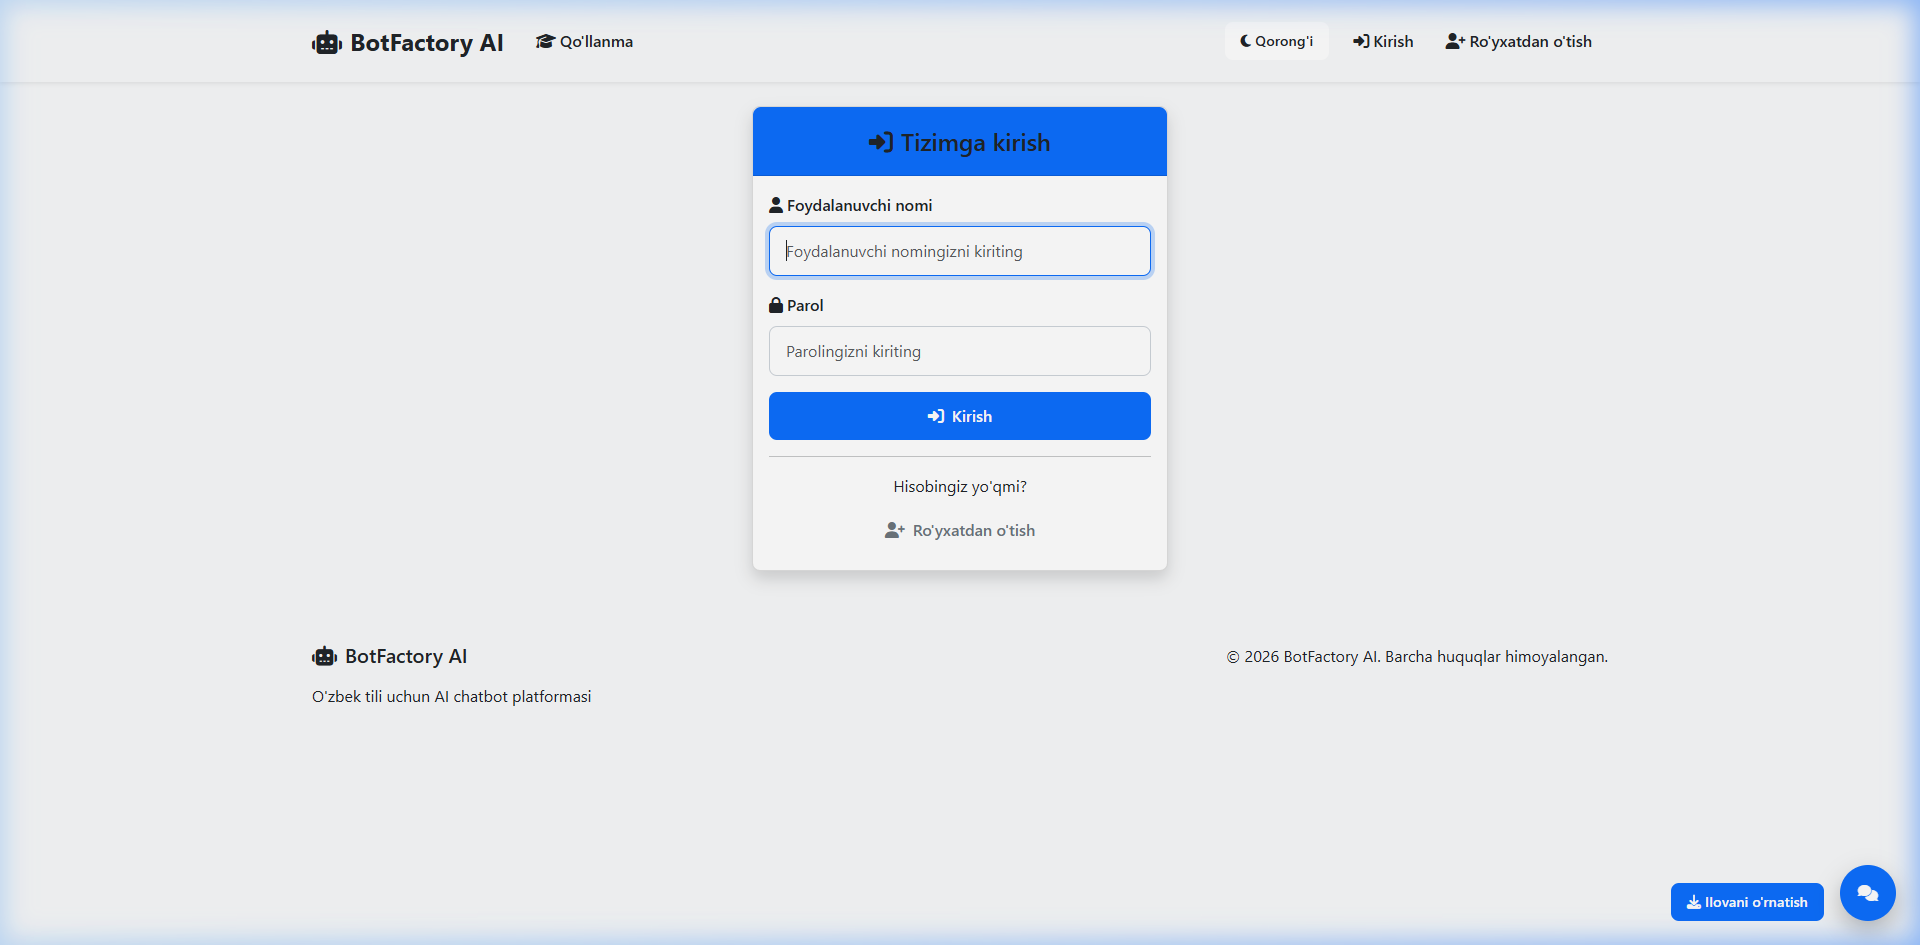Click the user icon next to Foydalanuvchi nomi
Screen dimensions: 1920x945
[776, 205]
